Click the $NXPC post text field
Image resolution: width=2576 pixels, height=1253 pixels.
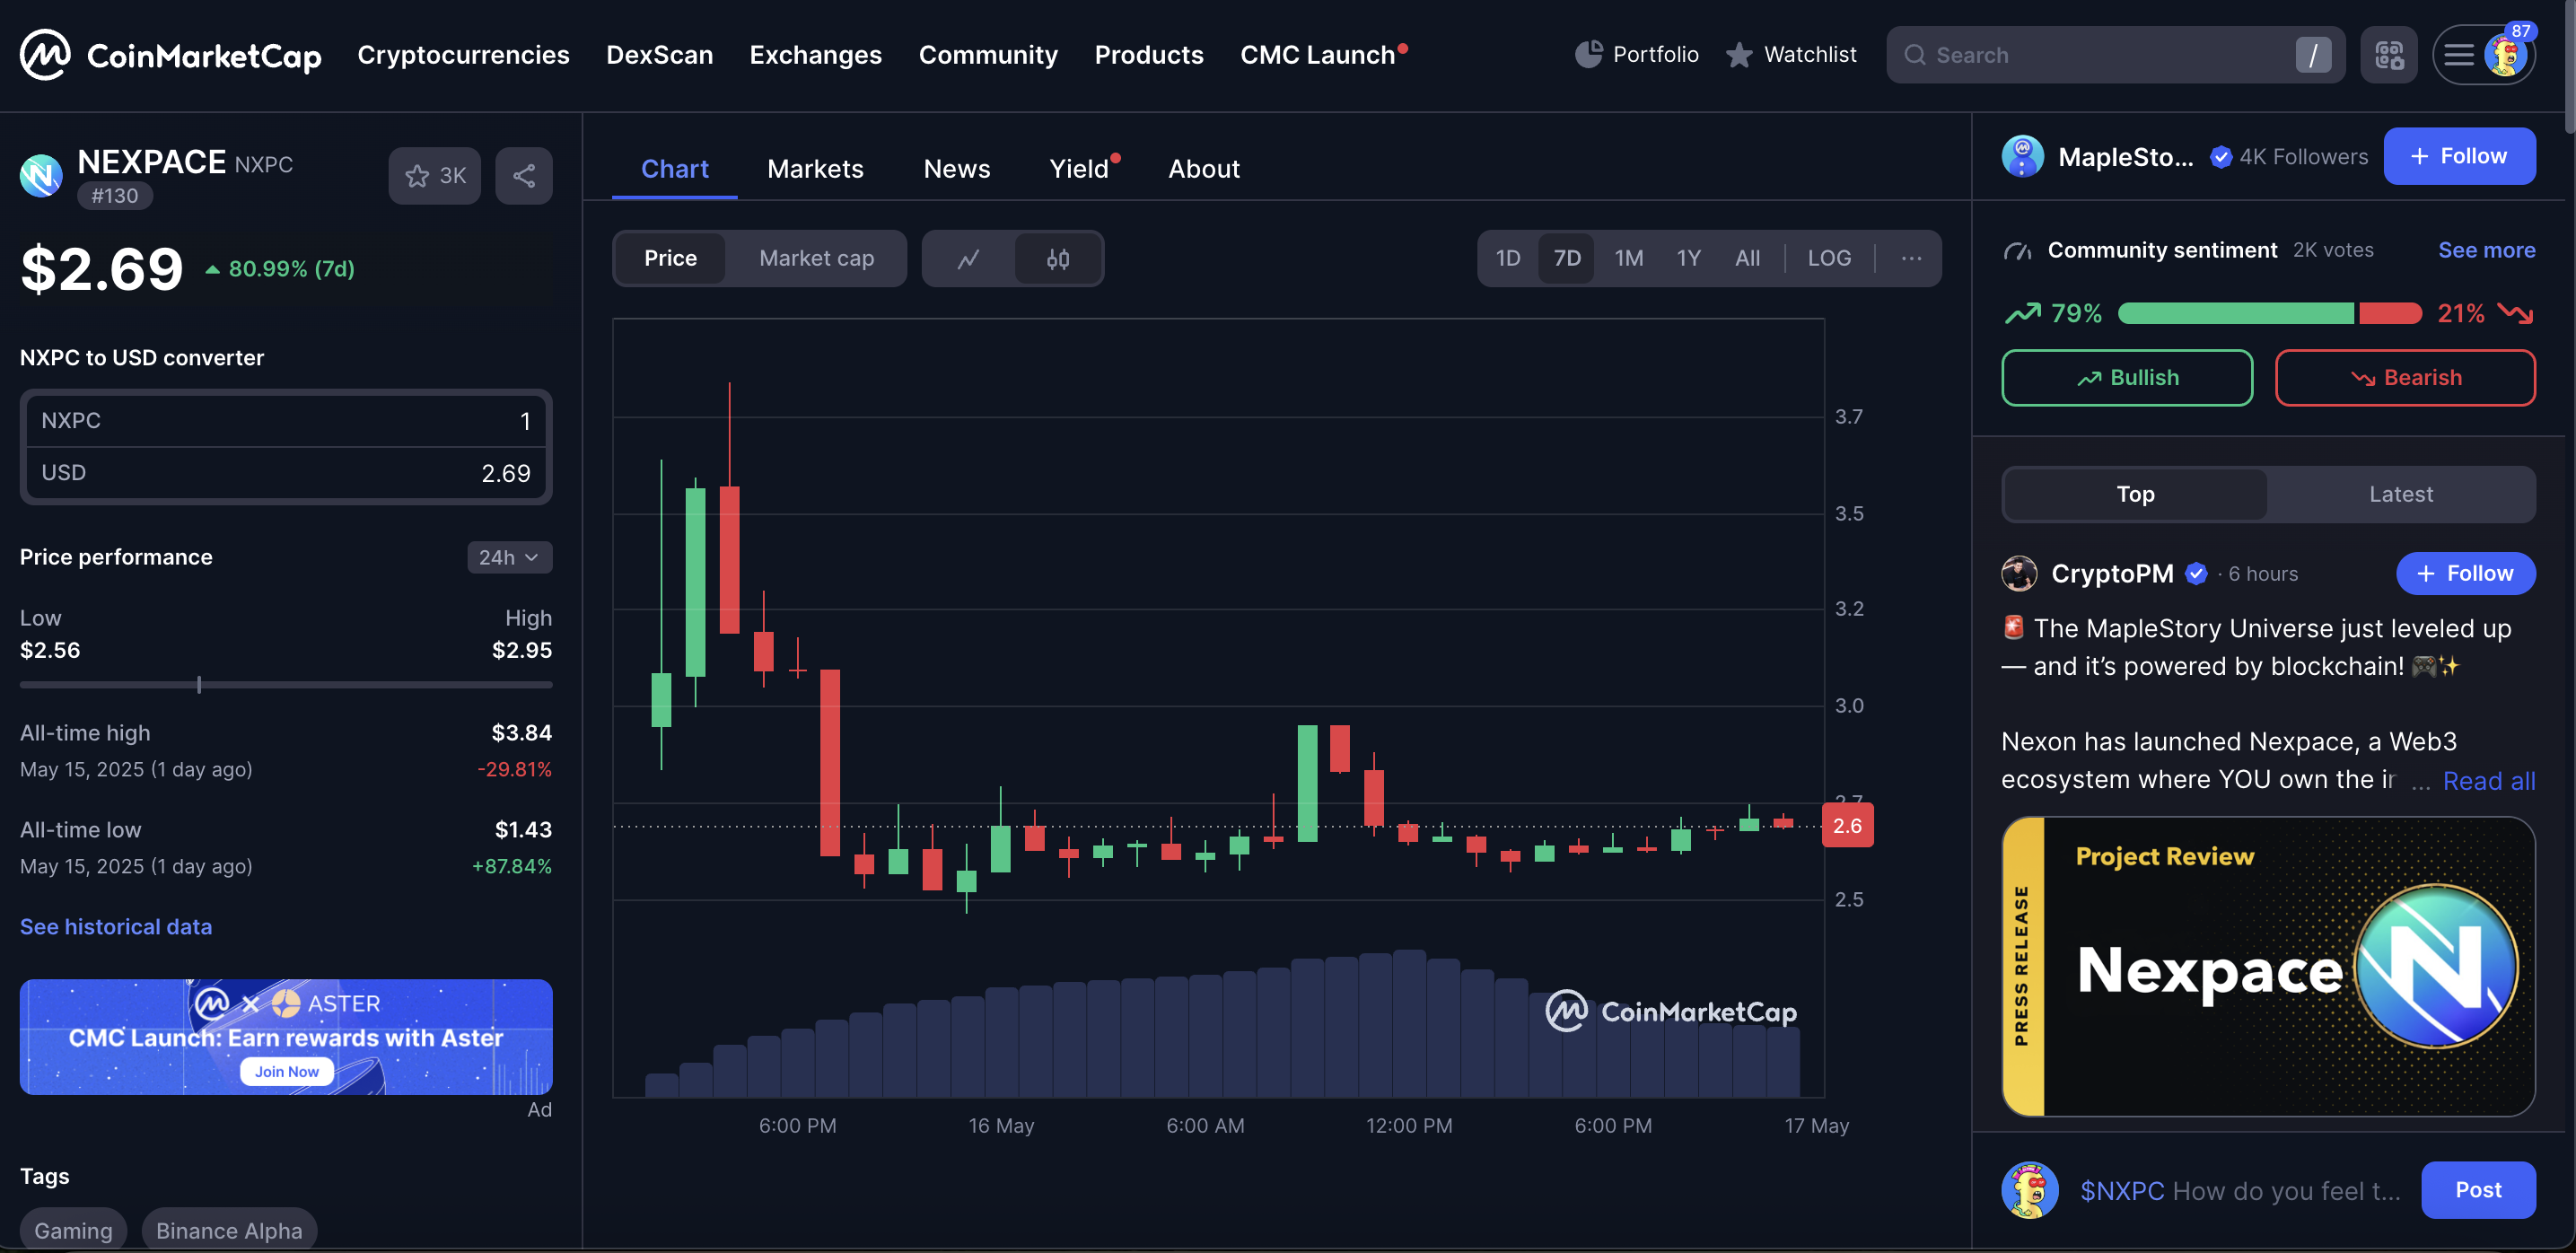tap(2239, 1191)
